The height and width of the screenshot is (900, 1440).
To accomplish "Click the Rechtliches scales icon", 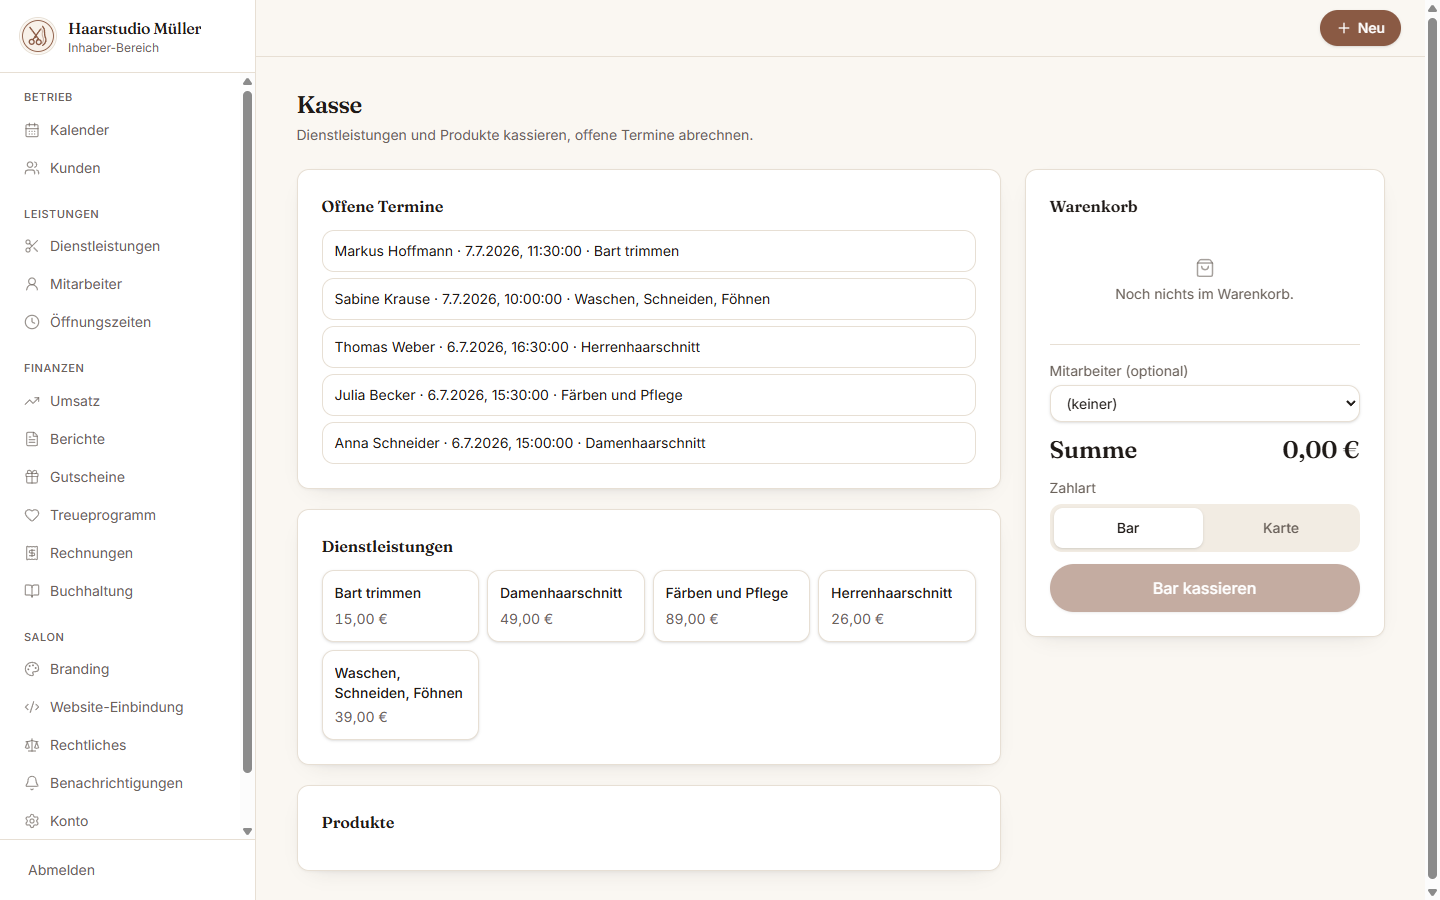I will (32, 745).
